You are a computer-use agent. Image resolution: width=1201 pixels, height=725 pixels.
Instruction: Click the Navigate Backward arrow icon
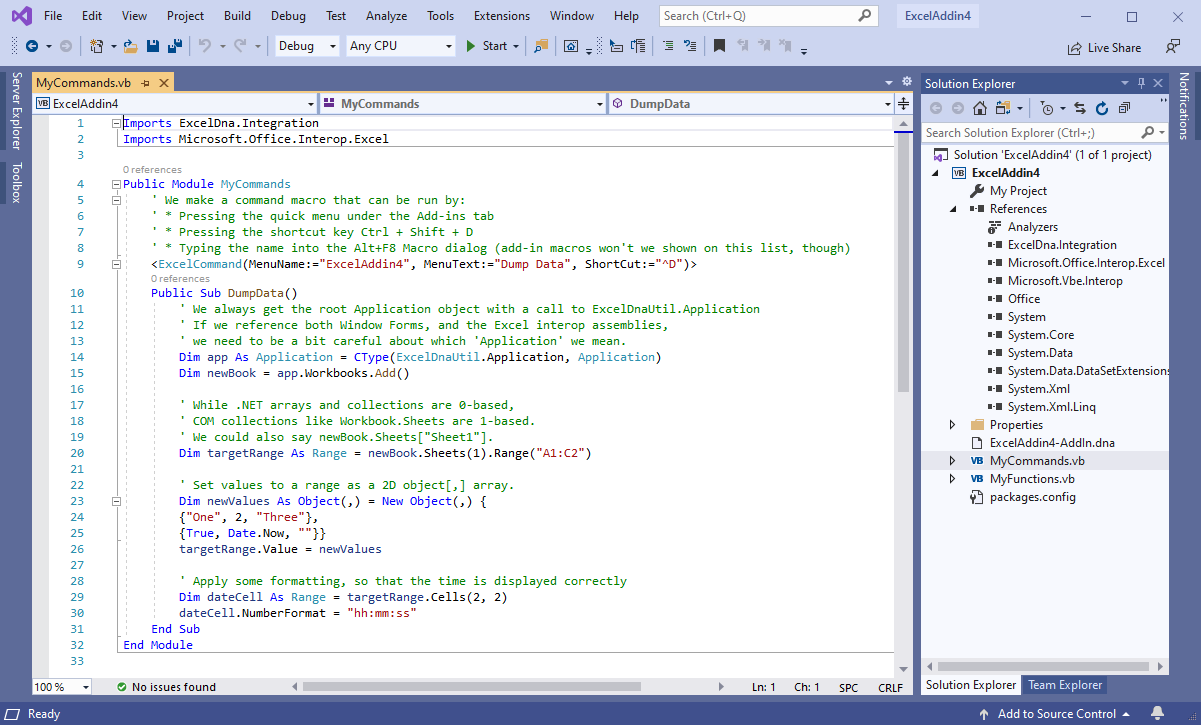(32, 46)
